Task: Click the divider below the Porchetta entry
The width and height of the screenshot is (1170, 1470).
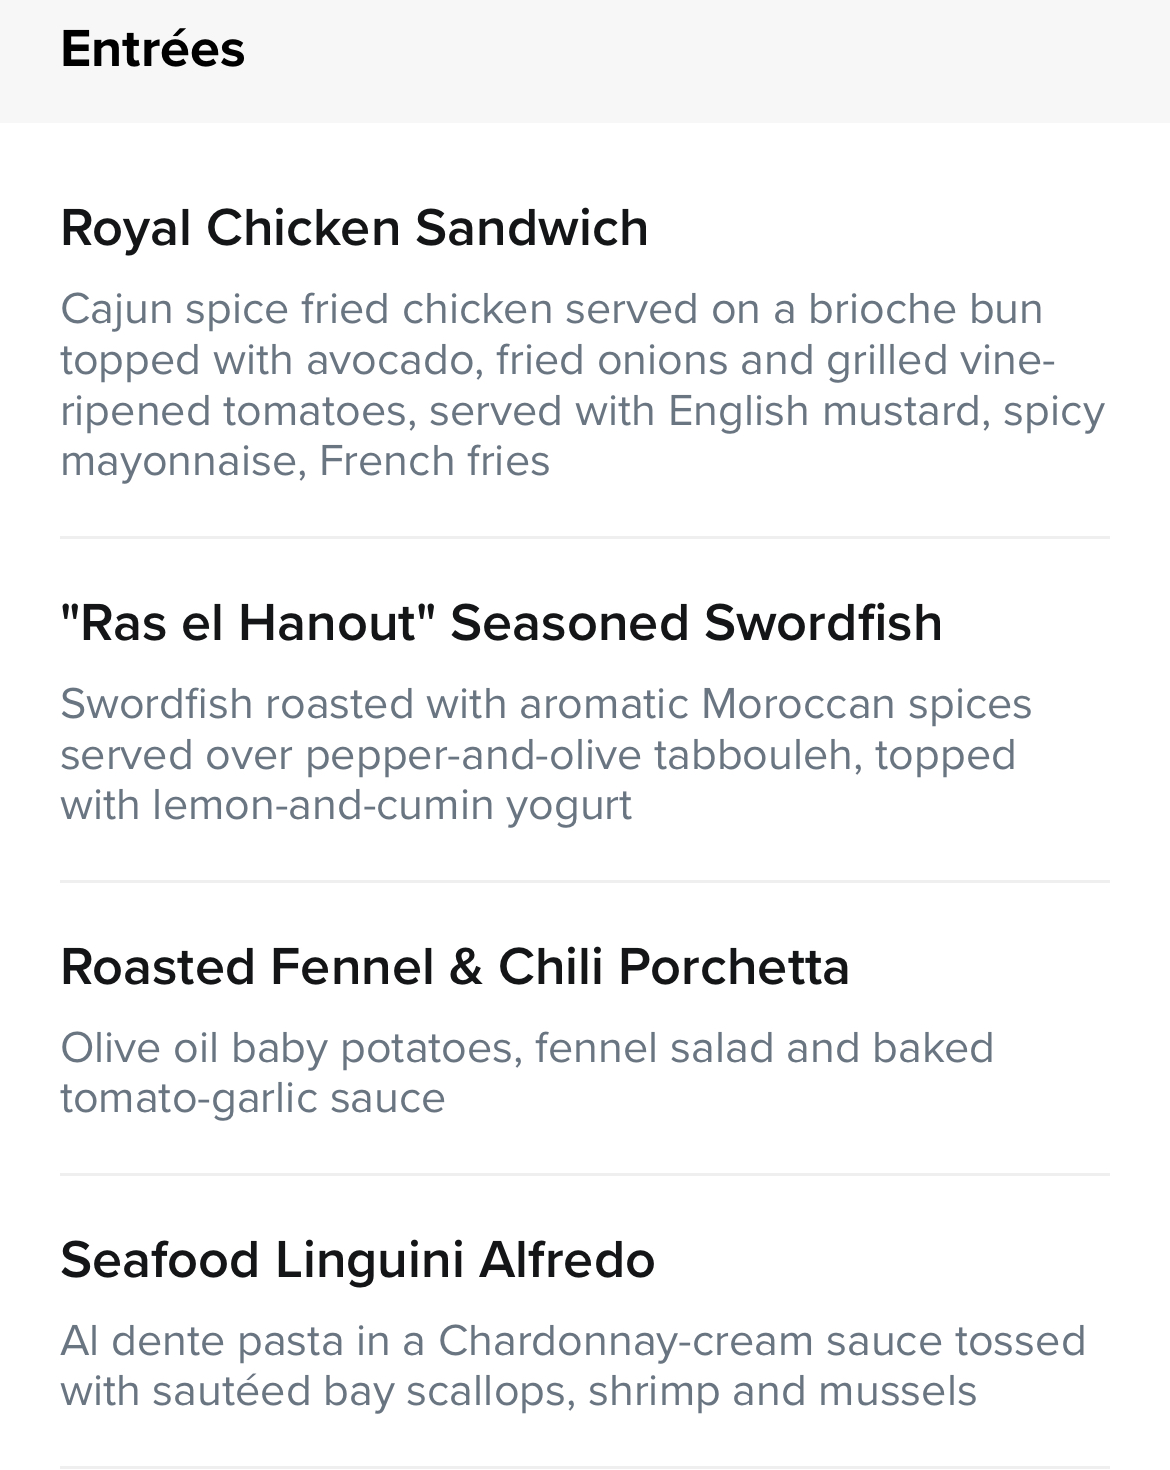Action: [585, 1175]
